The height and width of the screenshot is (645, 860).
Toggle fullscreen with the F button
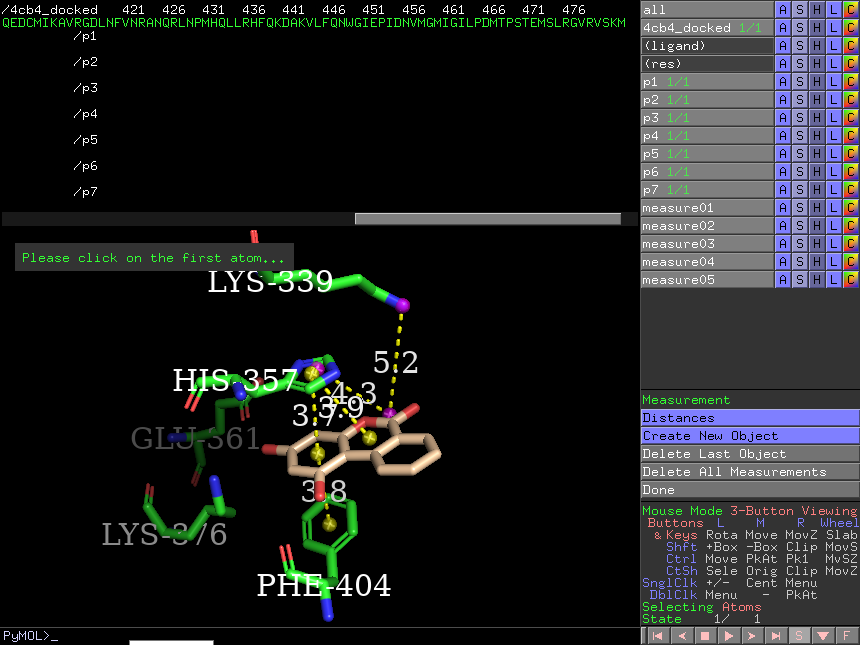(848, 635)
